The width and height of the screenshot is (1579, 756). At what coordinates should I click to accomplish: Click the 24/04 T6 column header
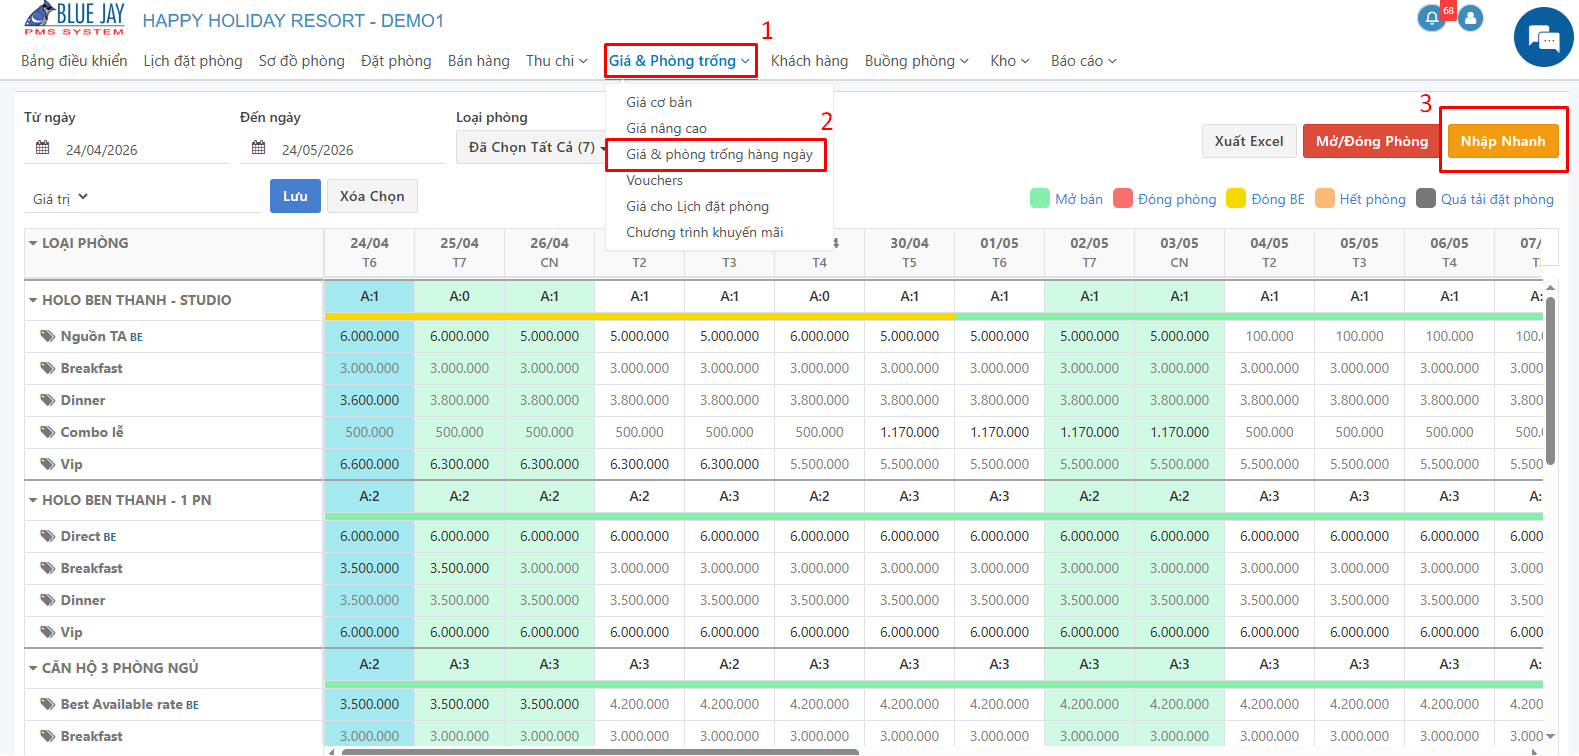tap(369, 252)
